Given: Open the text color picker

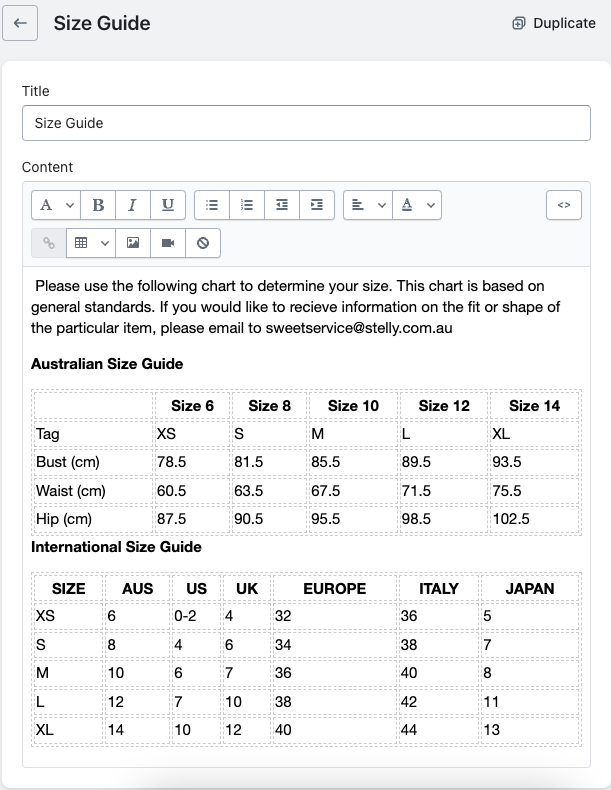Looking at the screenshot, I should pyautogui.click(x=417, y=205).
